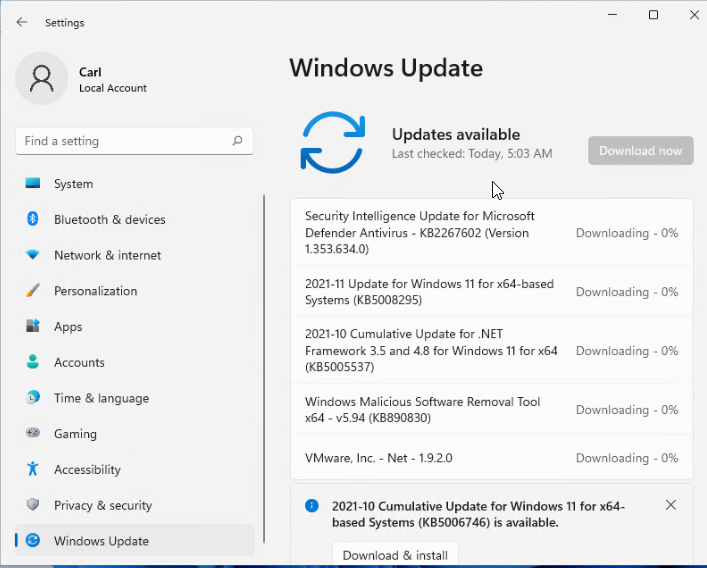Screen dimensions: 707x568
Task: Click the sidebar vertical scrollbar
Action: click(264, 369)
